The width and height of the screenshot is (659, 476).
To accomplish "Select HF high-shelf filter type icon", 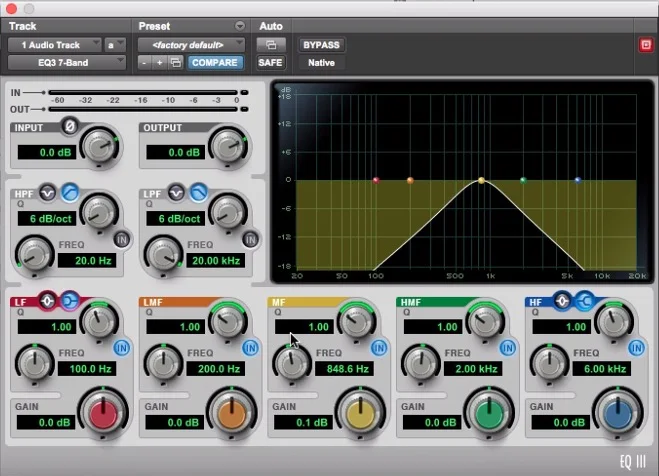I will coord(585,301).
